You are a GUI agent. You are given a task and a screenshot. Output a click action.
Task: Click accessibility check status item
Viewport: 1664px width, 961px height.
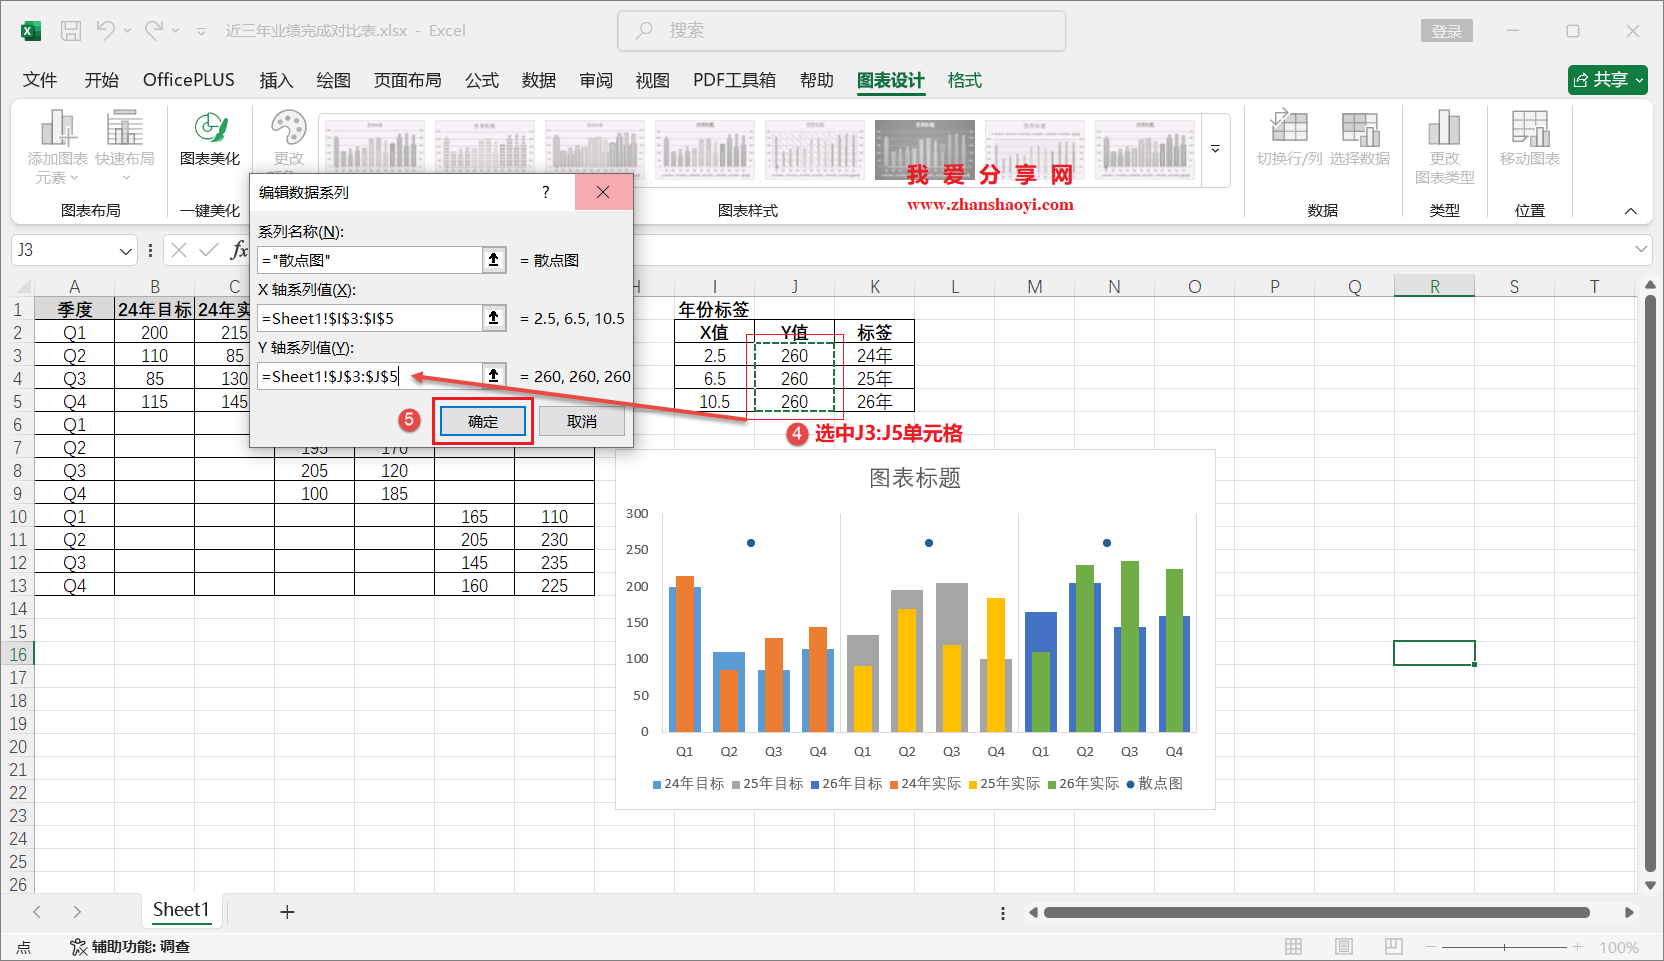130,947
